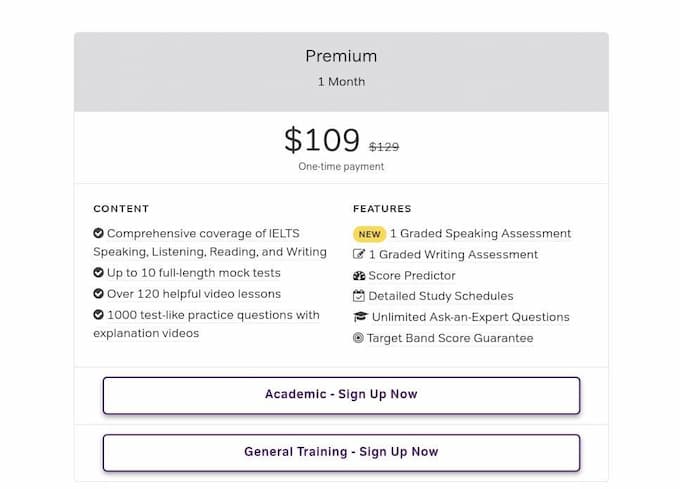Click the Premium plan heading

(341, 56)
